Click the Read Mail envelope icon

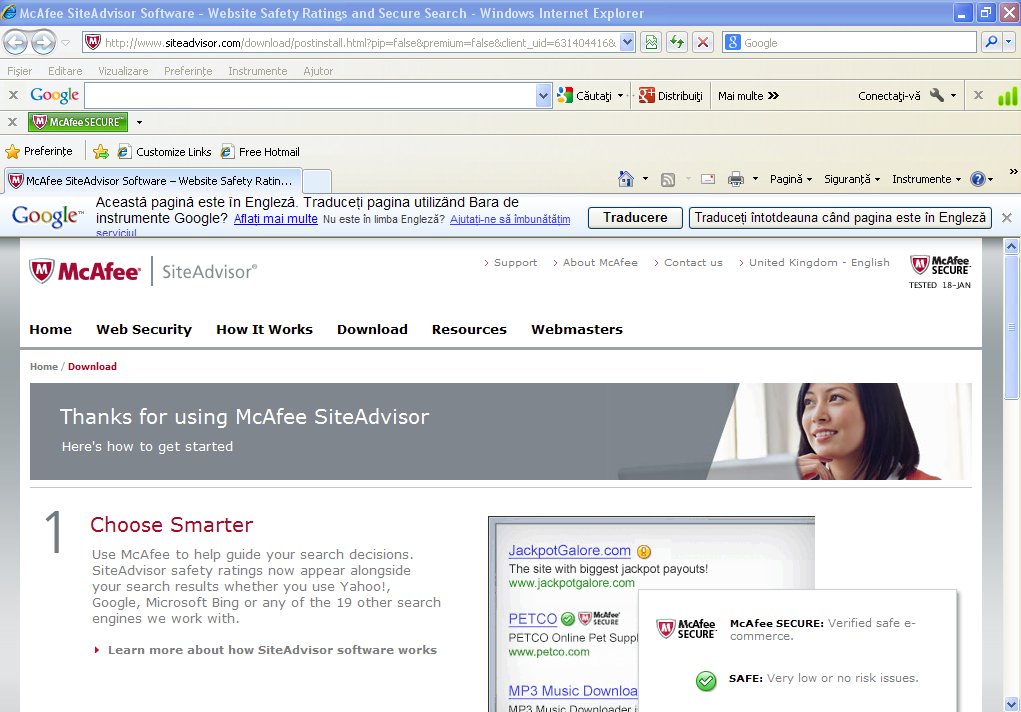(x=708, y=179)
